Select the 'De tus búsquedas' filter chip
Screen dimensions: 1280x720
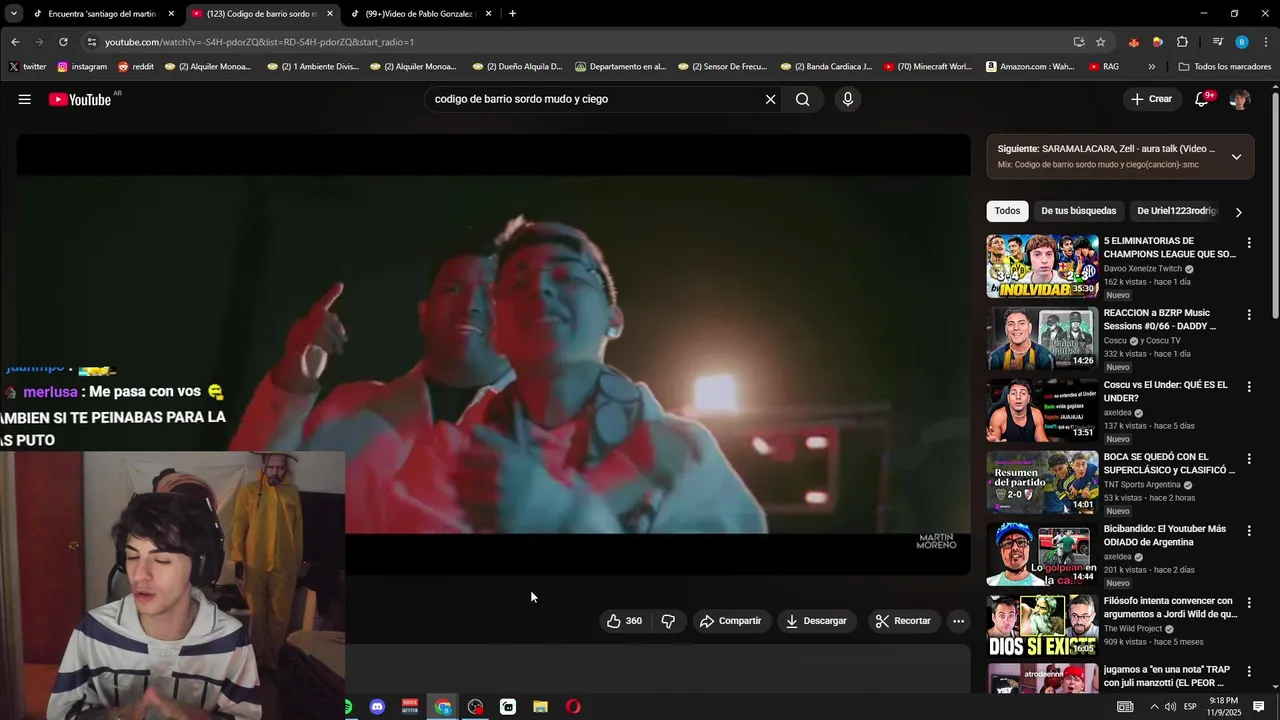click(x=1079, y=211)
